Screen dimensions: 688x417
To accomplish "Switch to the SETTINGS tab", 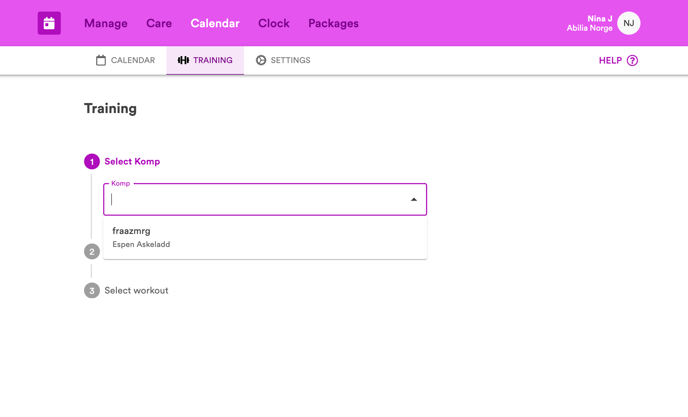I will pyautogui.click(x=283, y=60).
